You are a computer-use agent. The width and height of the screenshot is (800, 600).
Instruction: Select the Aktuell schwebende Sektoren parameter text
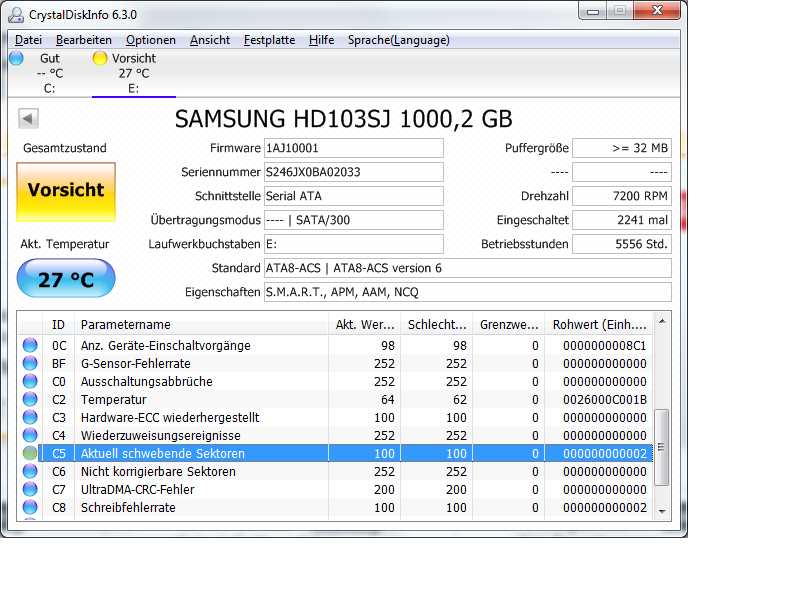click(163, 453)
